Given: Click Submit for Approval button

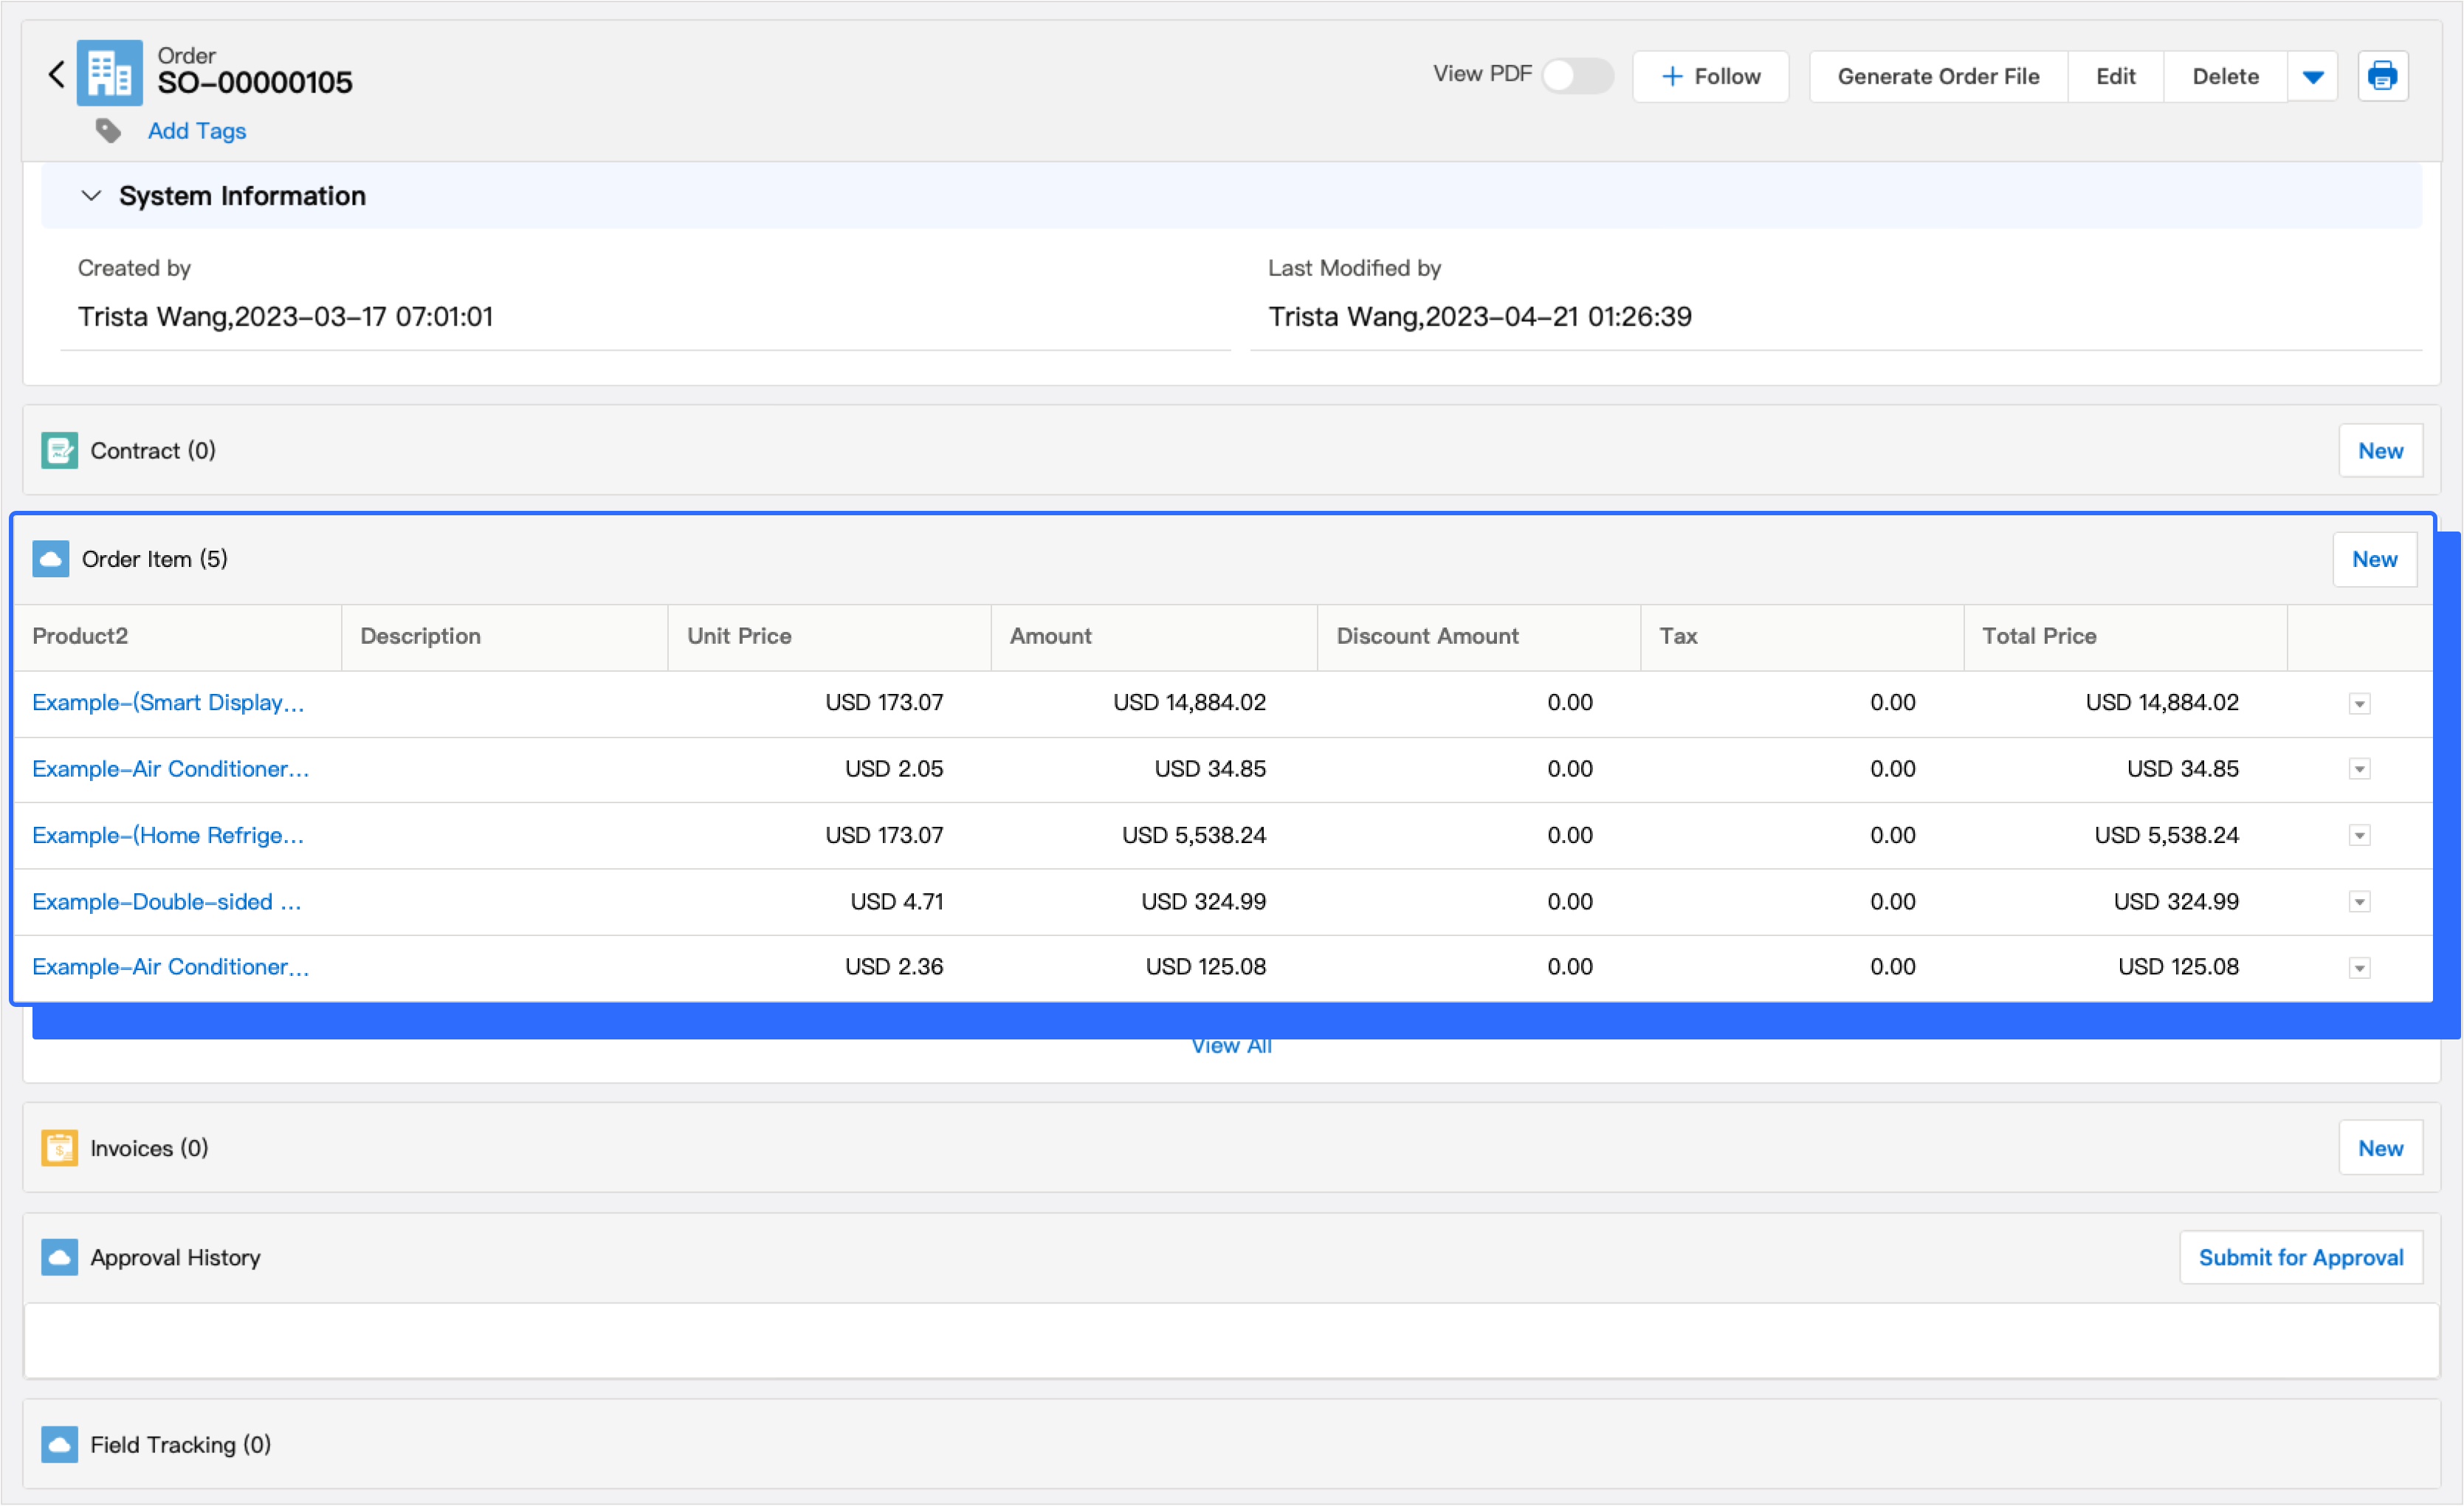Looking at the screenshot, I should [2300, 1257].
